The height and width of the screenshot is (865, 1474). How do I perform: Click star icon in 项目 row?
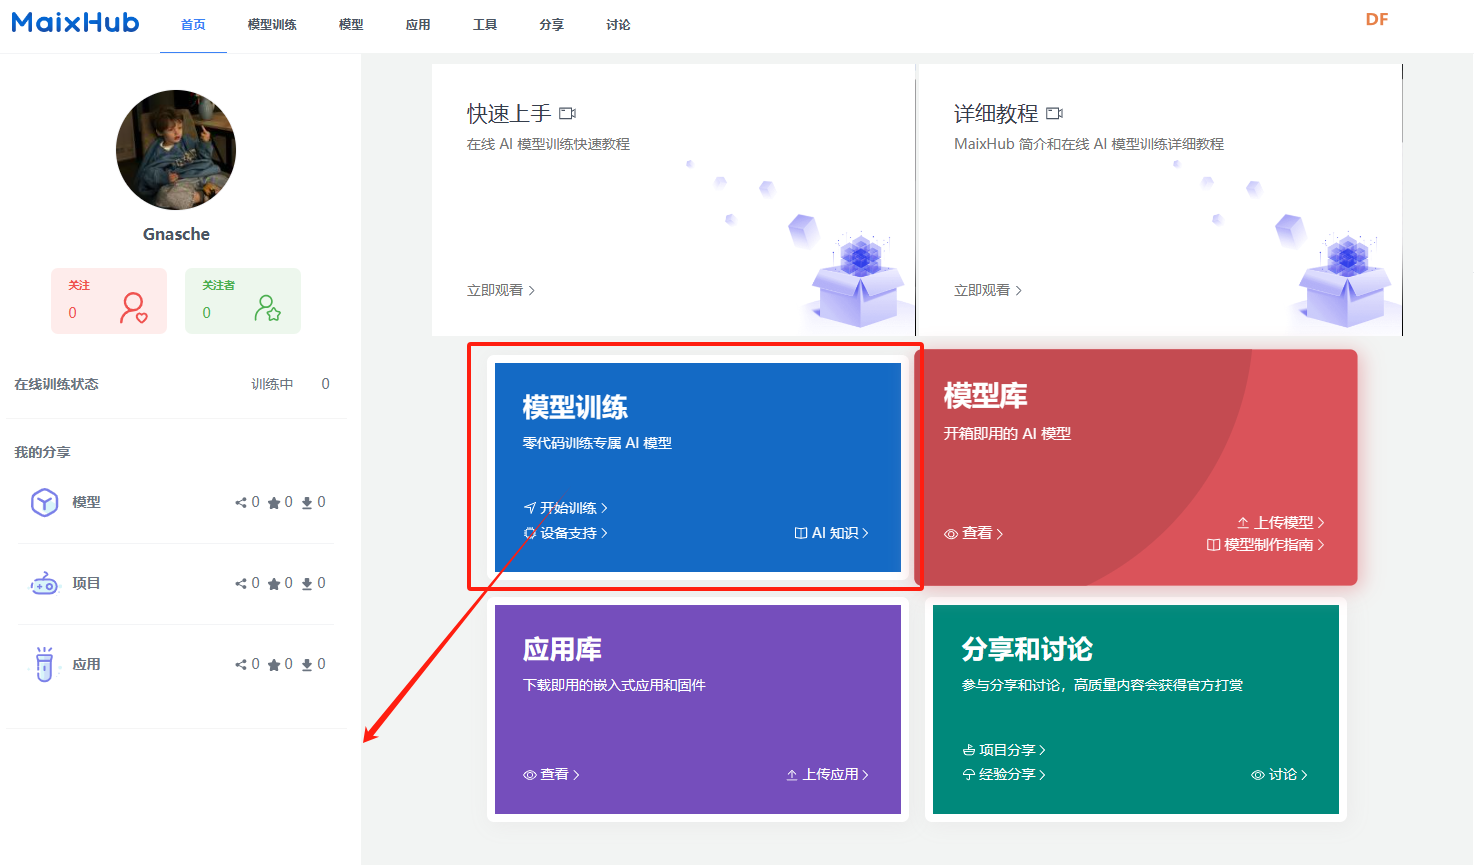274,584
